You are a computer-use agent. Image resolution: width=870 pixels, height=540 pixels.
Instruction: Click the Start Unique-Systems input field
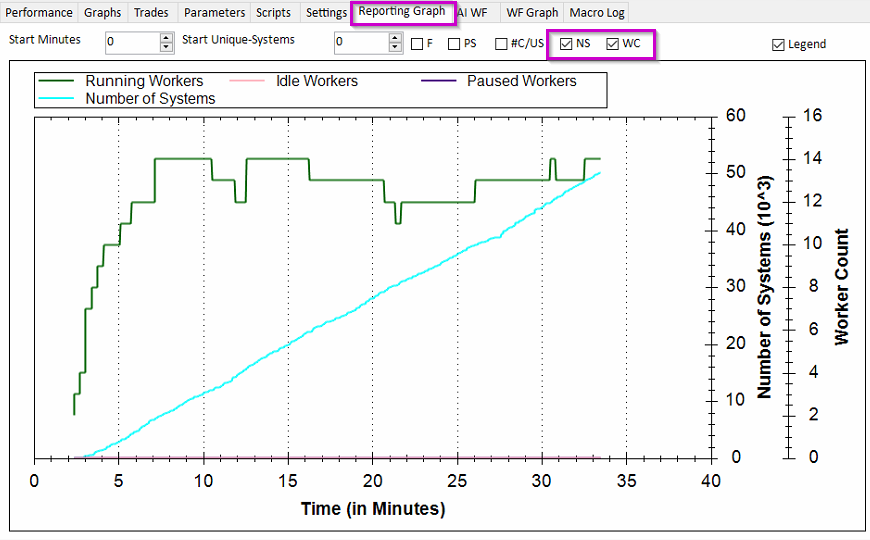(x=360, y=43)
